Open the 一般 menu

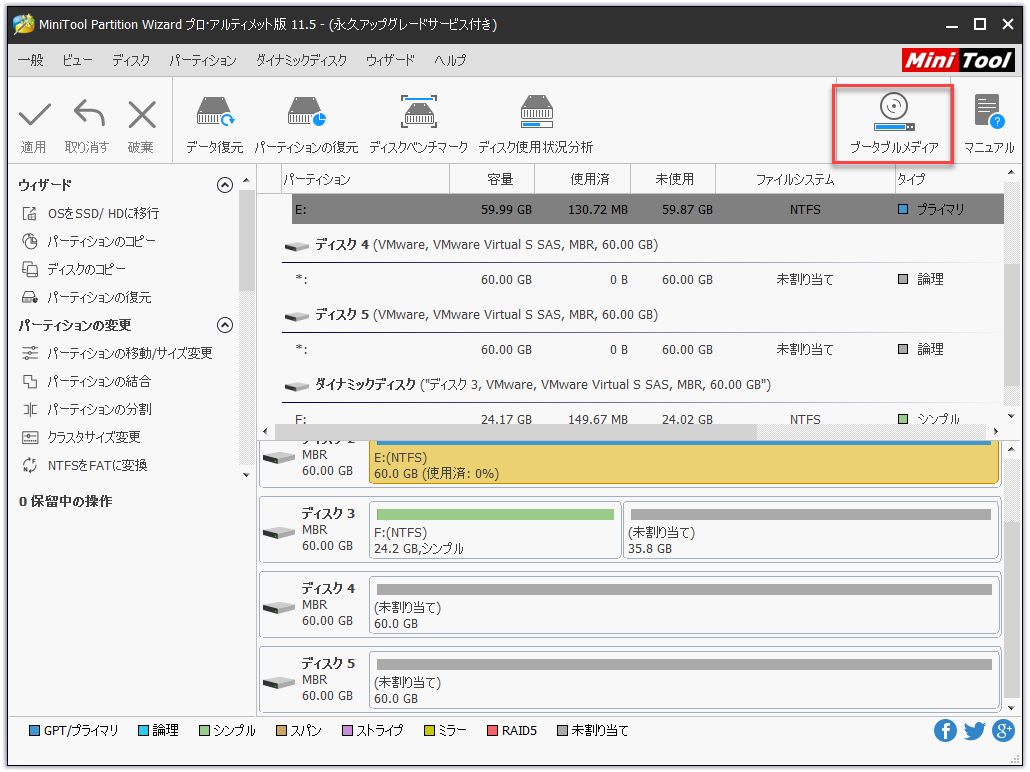coord(31,60)
